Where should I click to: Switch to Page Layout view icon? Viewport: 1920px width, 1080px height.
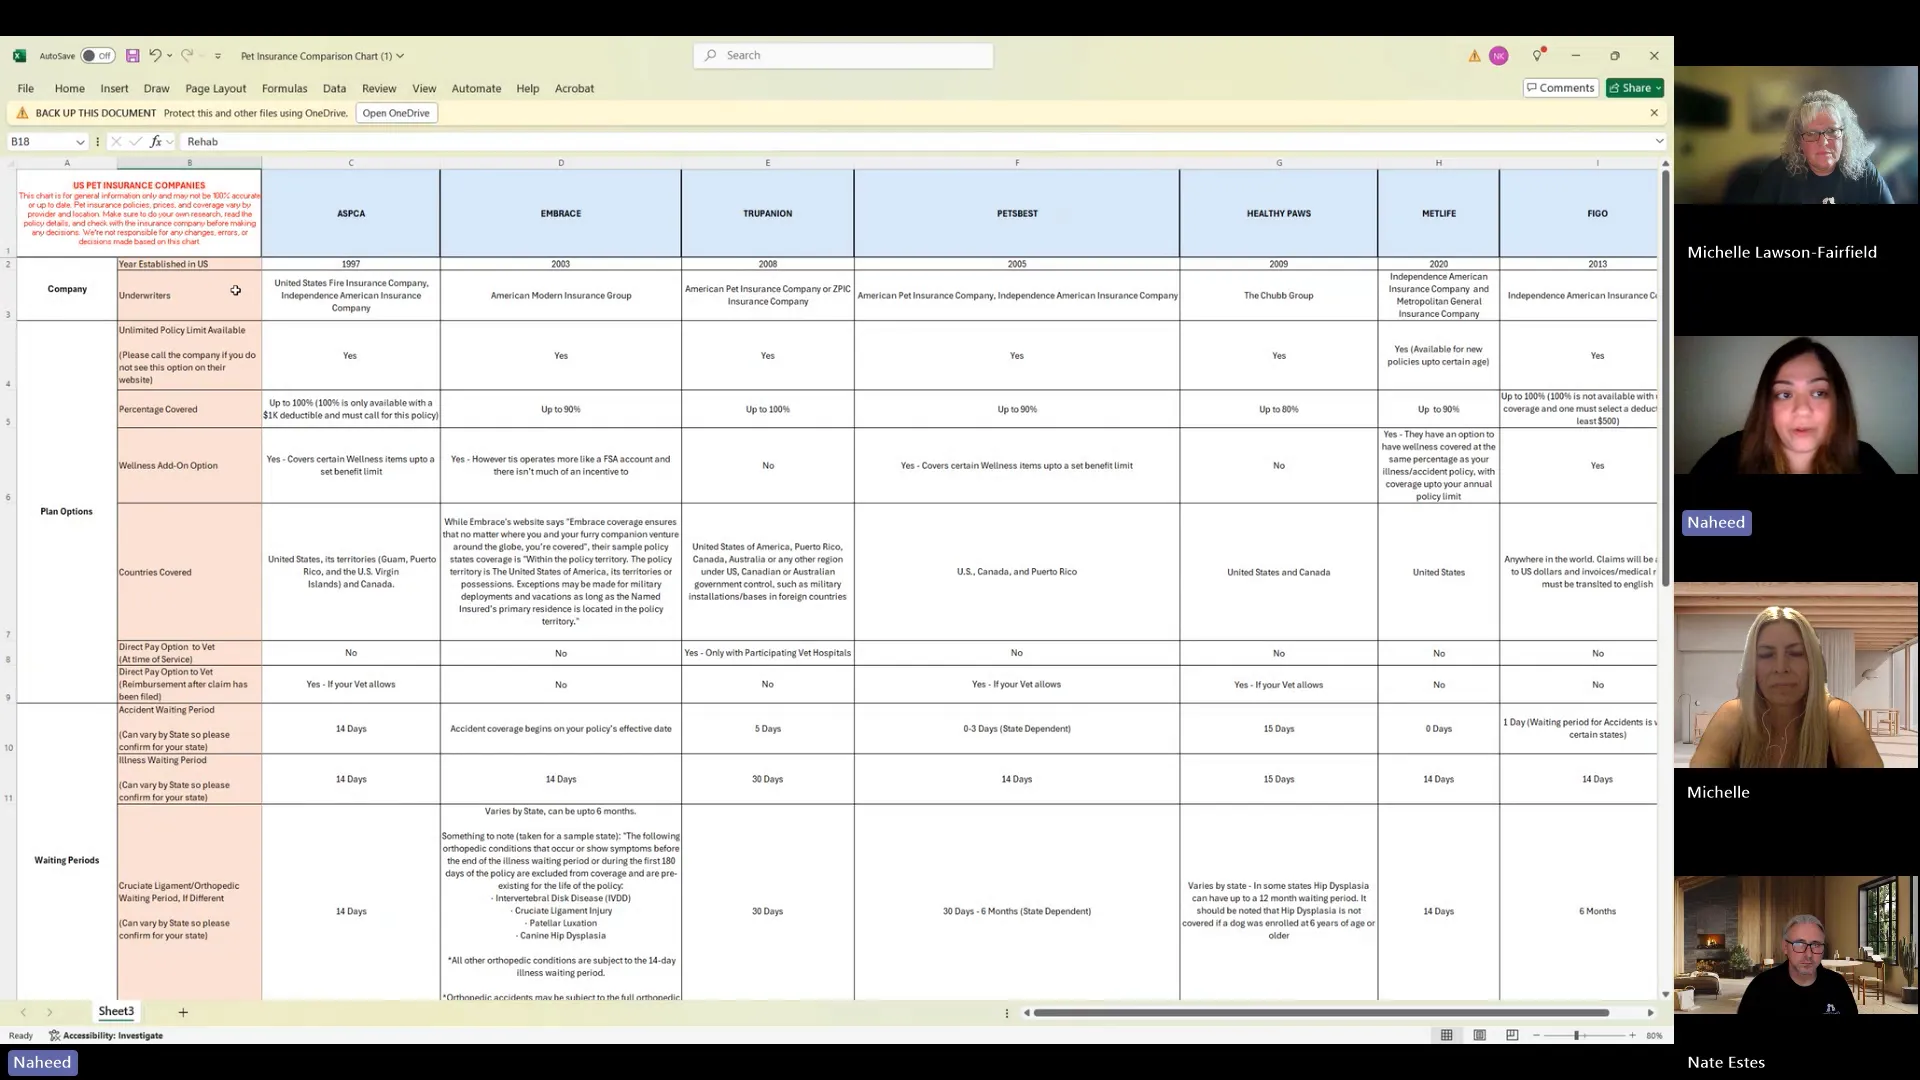click(1479, 1035)
